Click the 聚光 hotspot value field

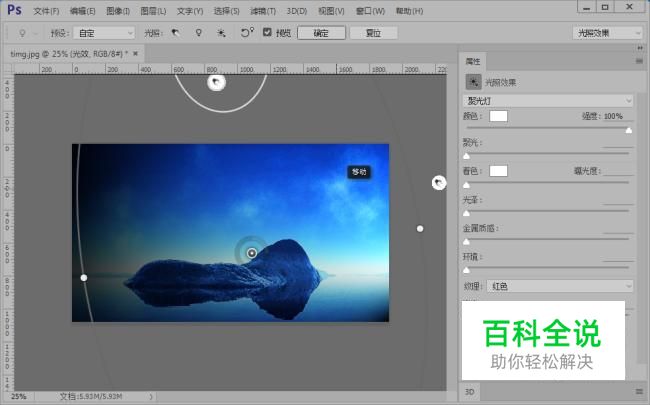tap(618, 143)
